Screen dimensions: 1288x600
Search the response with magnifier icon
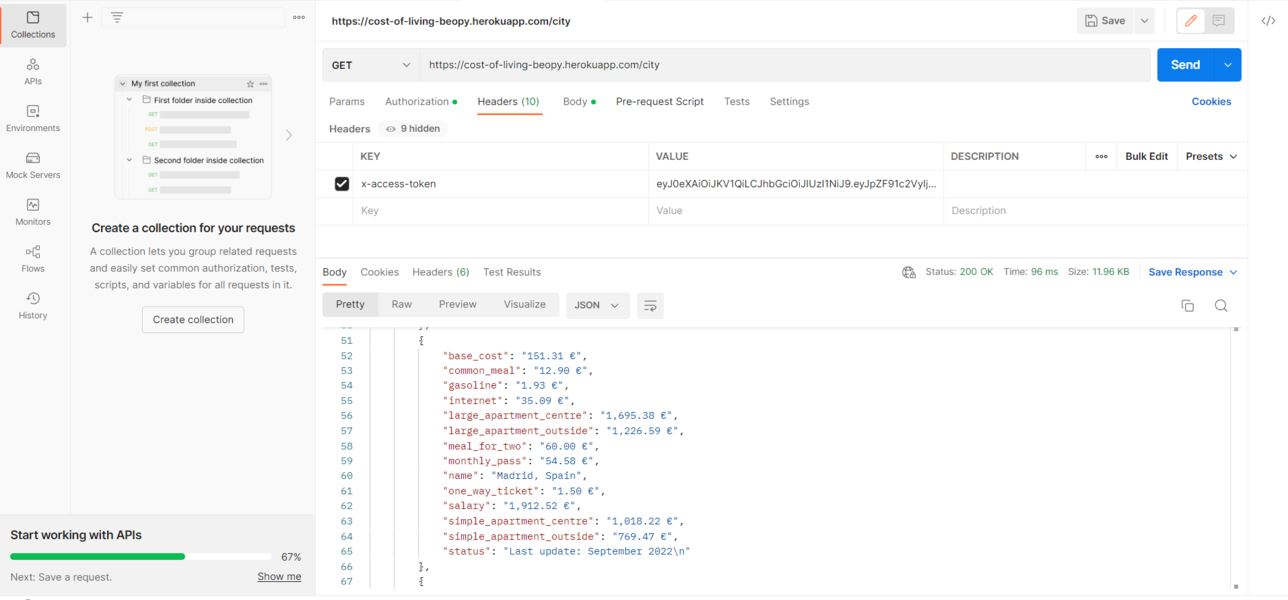tap(1221, 306)
